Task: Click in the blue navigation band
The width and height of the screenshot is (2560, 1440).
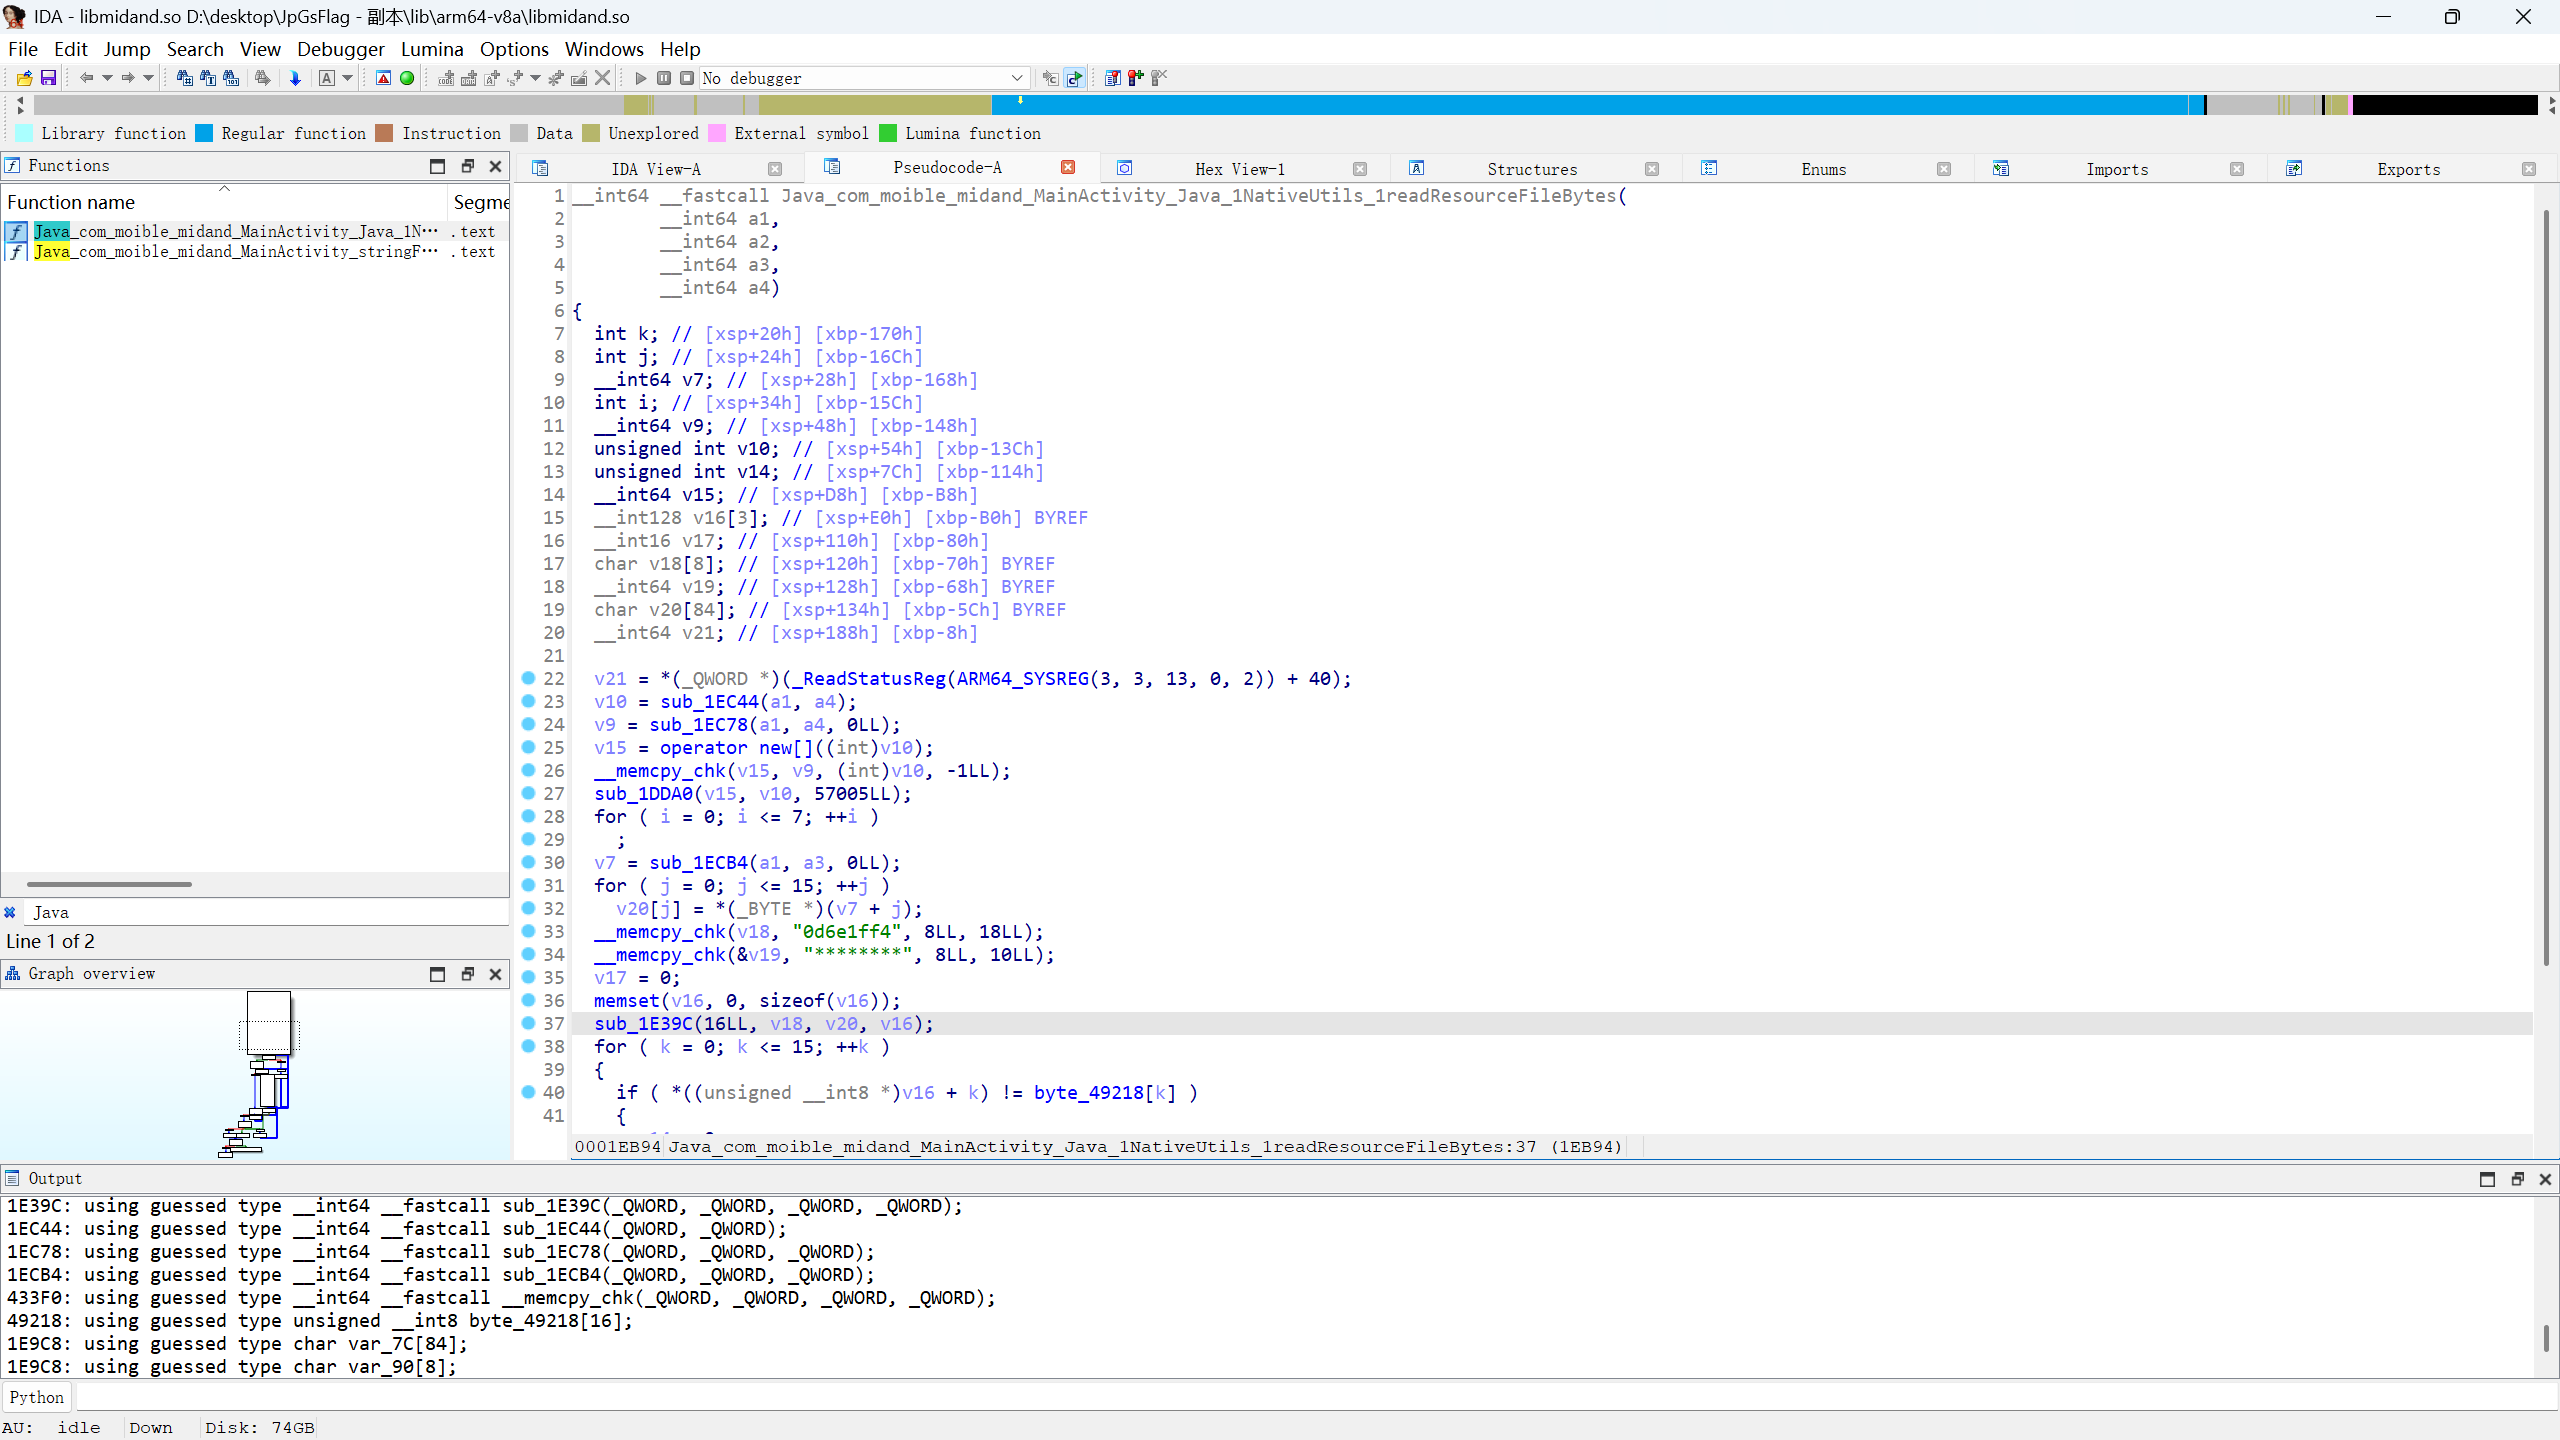Action: tap(1590, 105)
